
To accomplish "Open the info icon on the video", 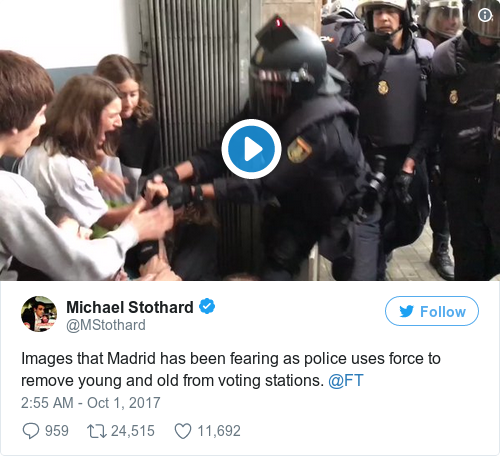I will tap(485, 15).
